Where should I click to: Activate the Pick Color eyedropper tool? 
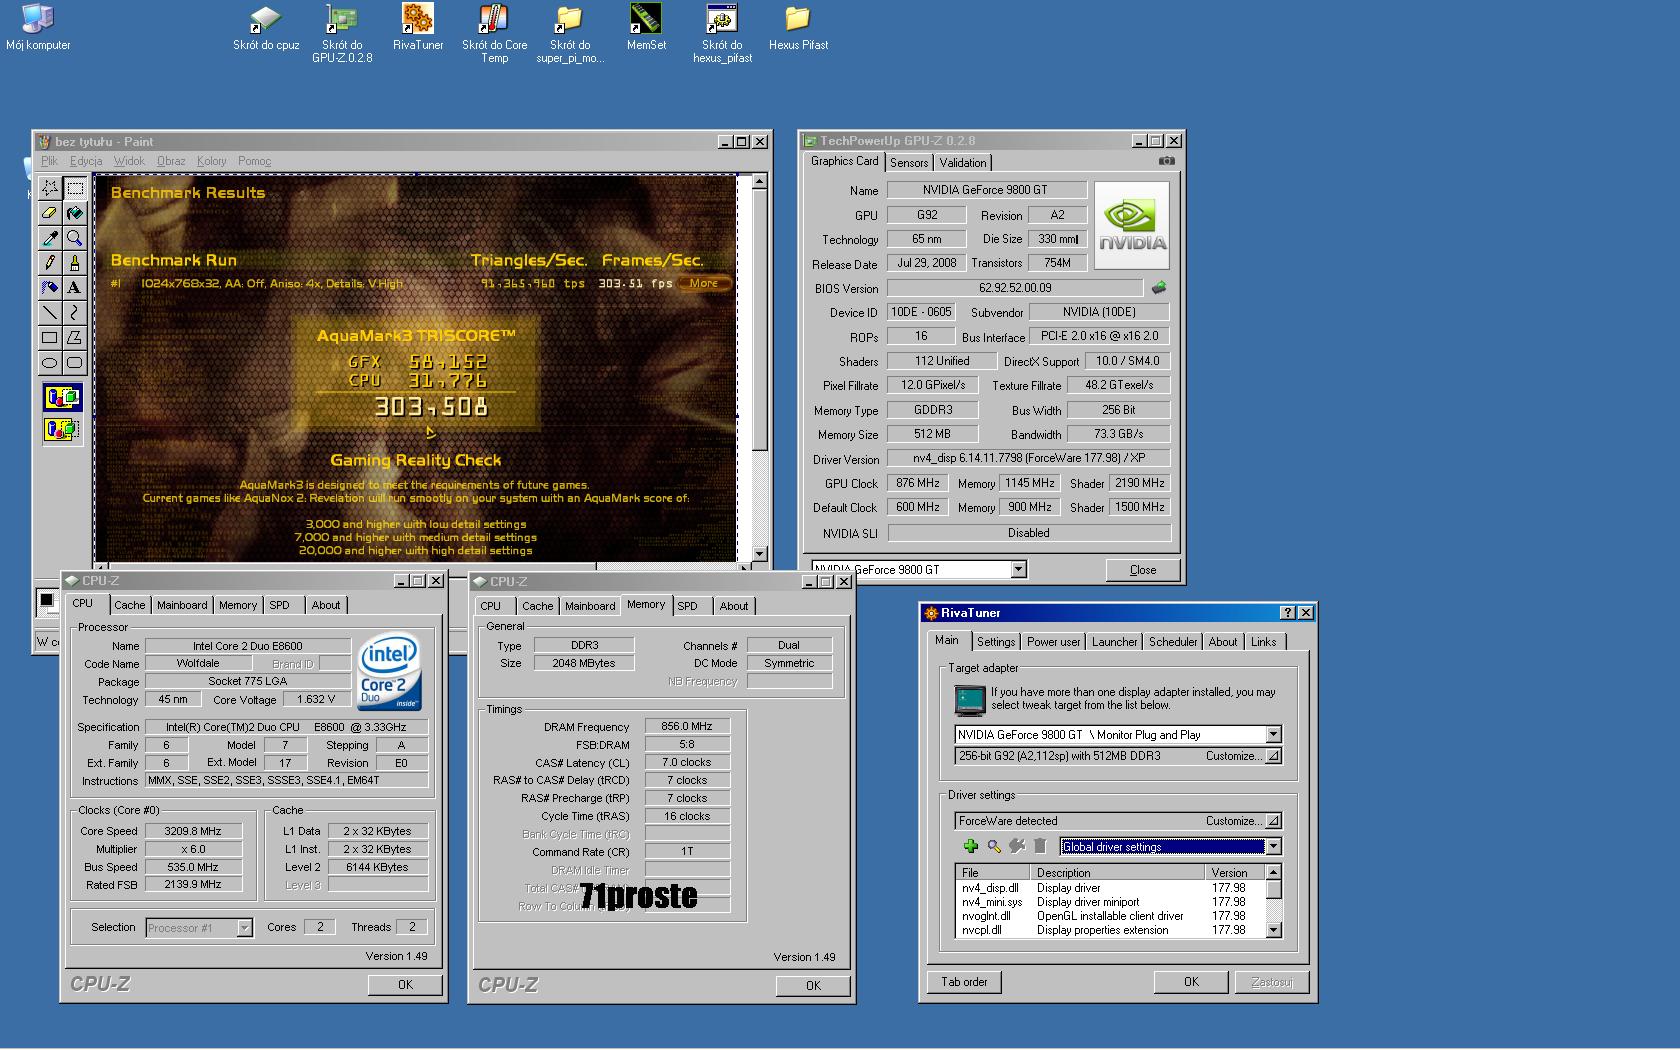coord(49,238)
